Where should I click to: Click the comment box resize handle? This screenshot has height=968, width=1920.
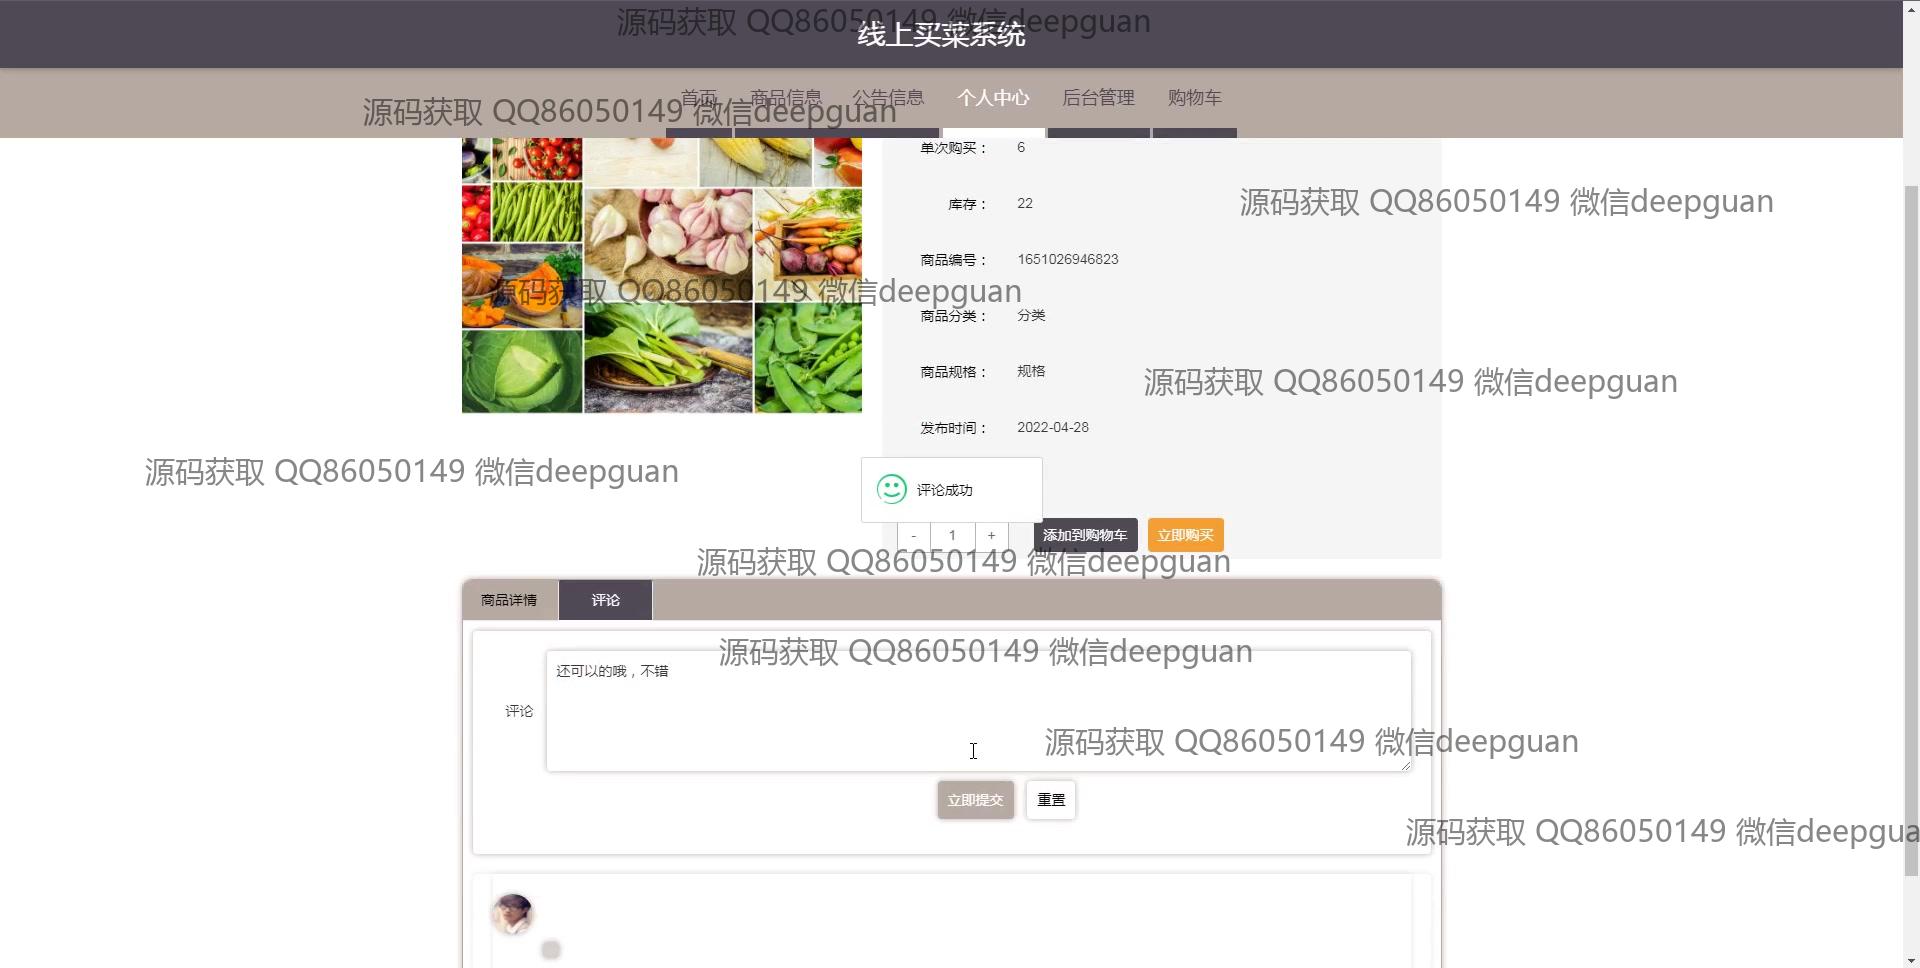(x=1405, y=765)
